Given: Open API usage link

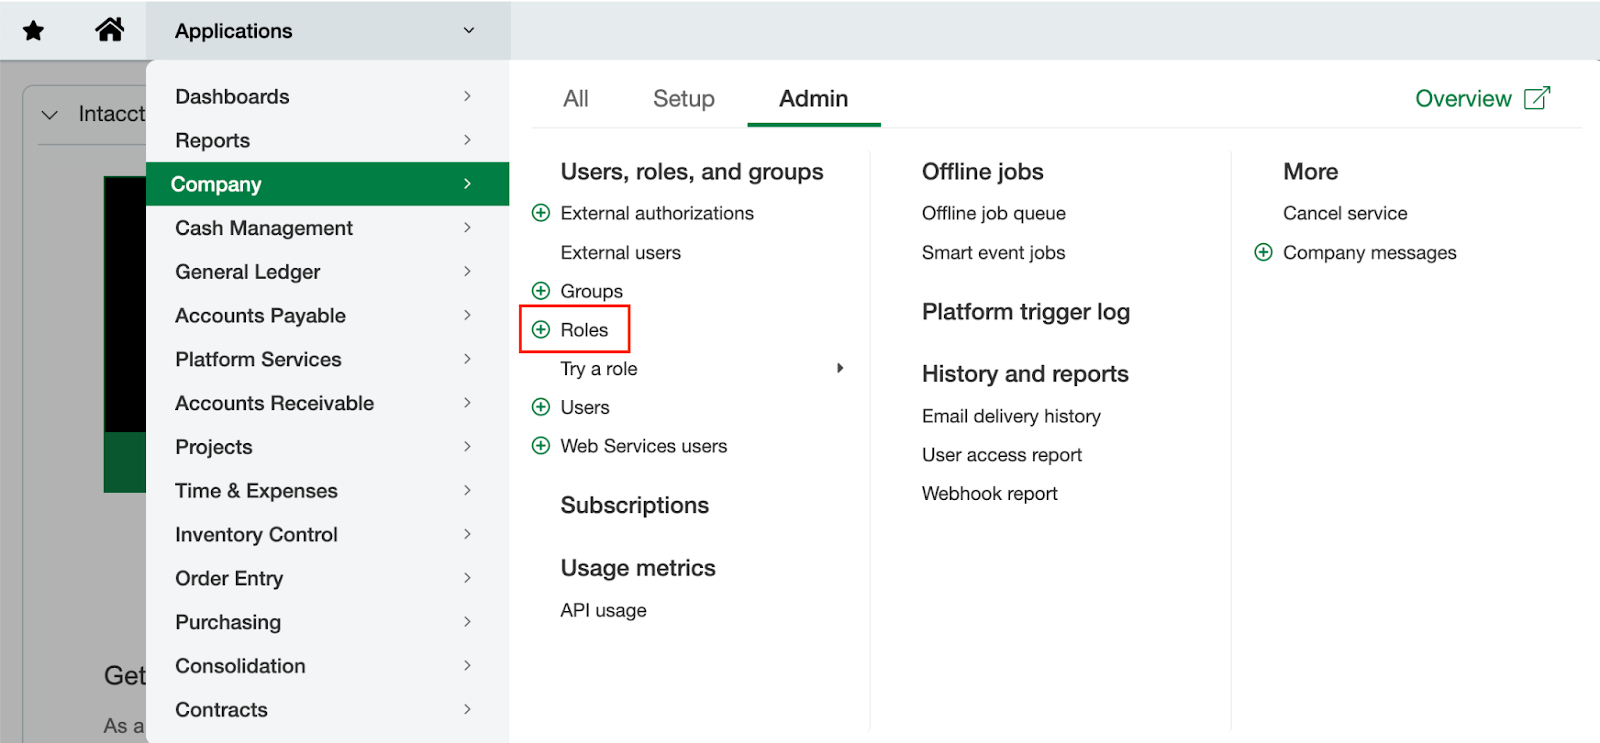Looking at the screenshot, I should click(x=603, y=610).
